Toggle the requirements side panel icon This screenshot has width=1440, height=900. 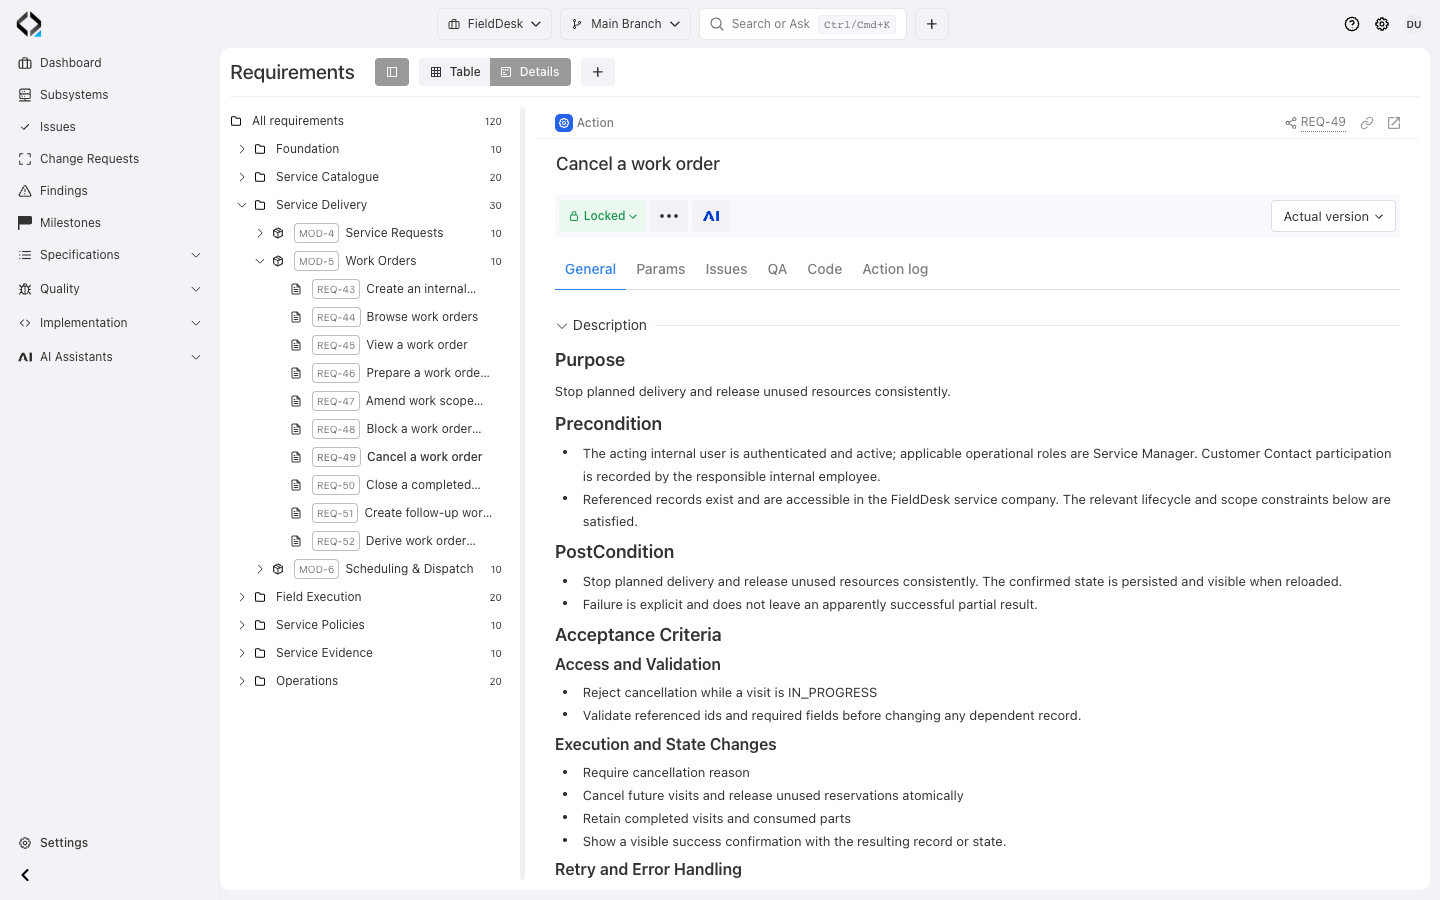pyautogui.click(x=392, y=72)
